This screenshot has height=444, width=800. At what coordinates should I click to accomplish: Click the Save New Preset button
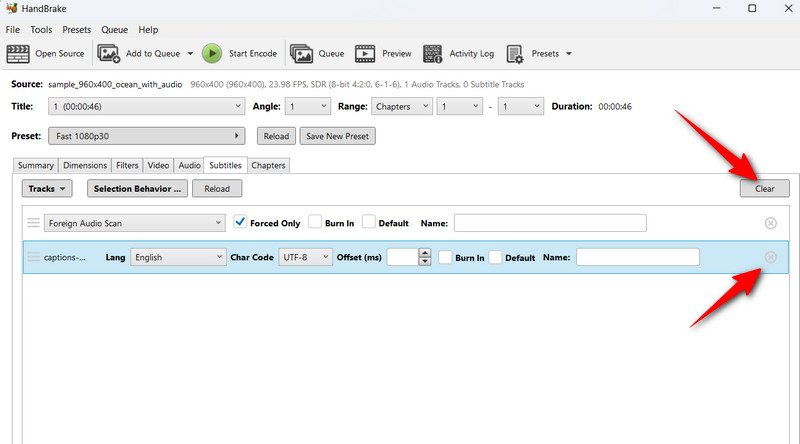pos(339,136)
